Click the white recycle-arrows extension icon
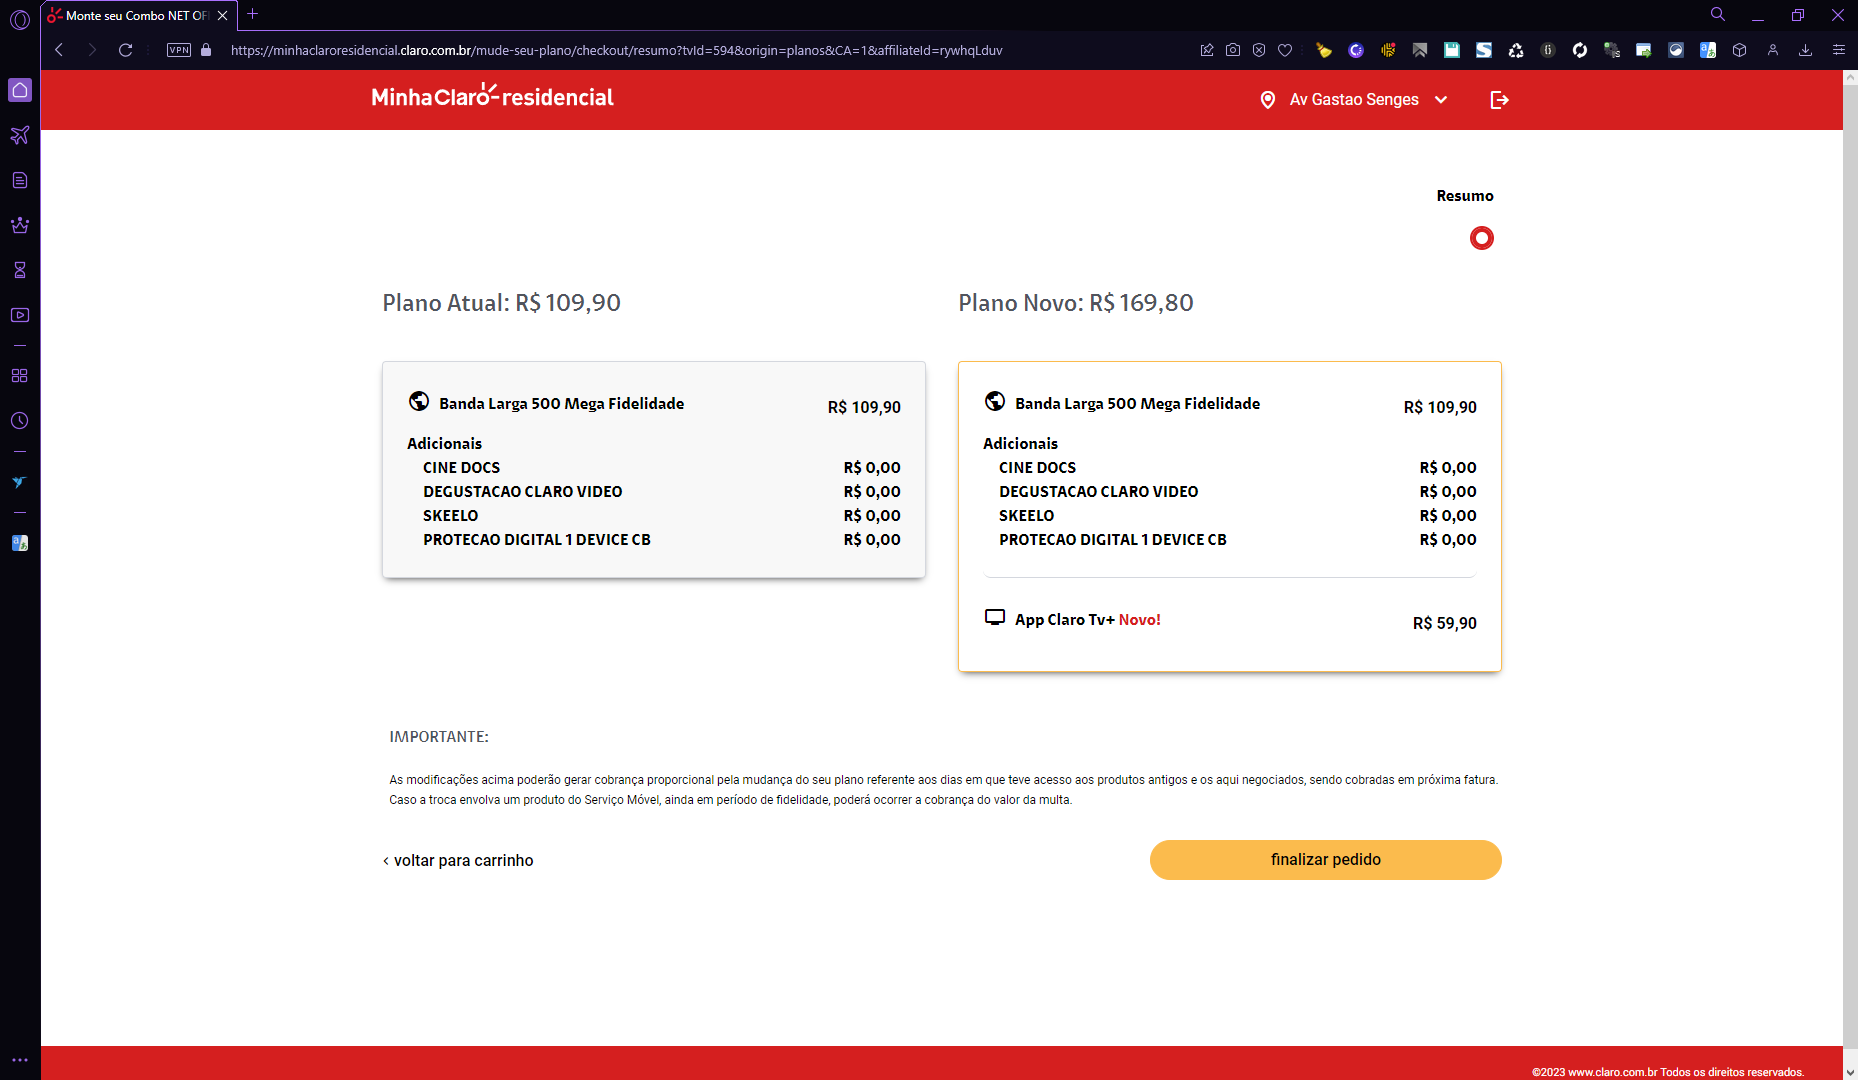 (x=1516, y=50)
